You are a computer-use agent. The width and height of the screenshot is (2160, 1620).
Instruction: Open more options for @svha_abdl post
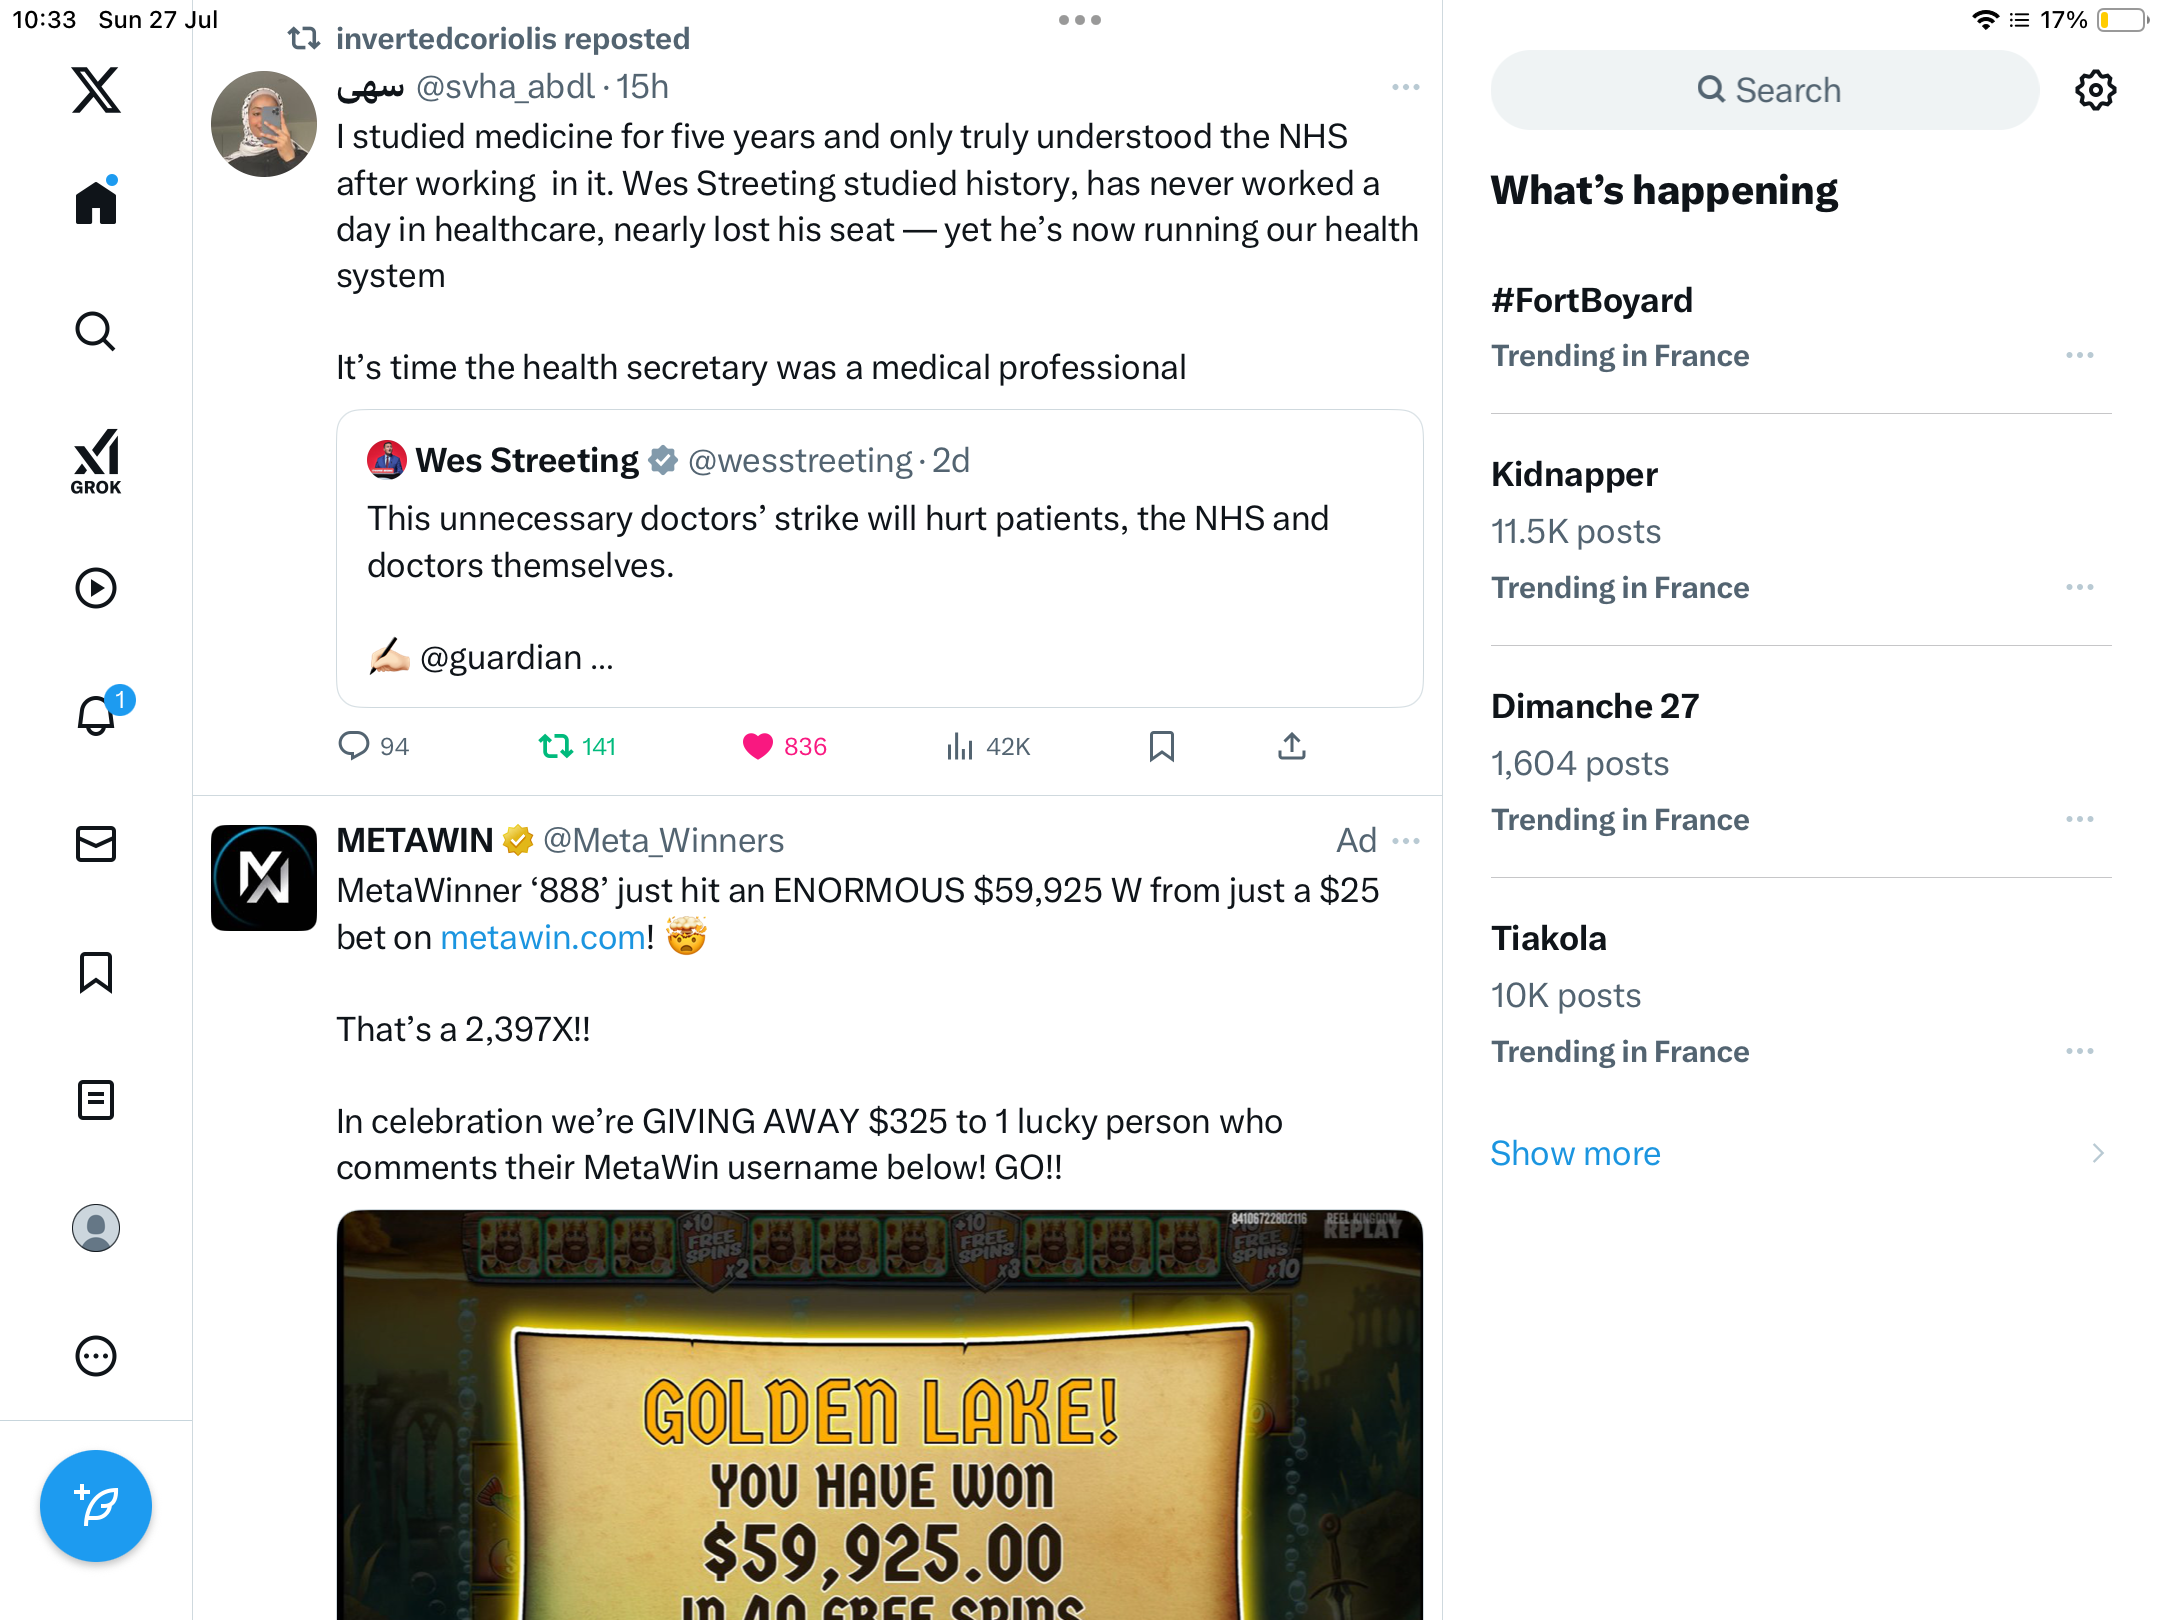tap(1405, 88)
